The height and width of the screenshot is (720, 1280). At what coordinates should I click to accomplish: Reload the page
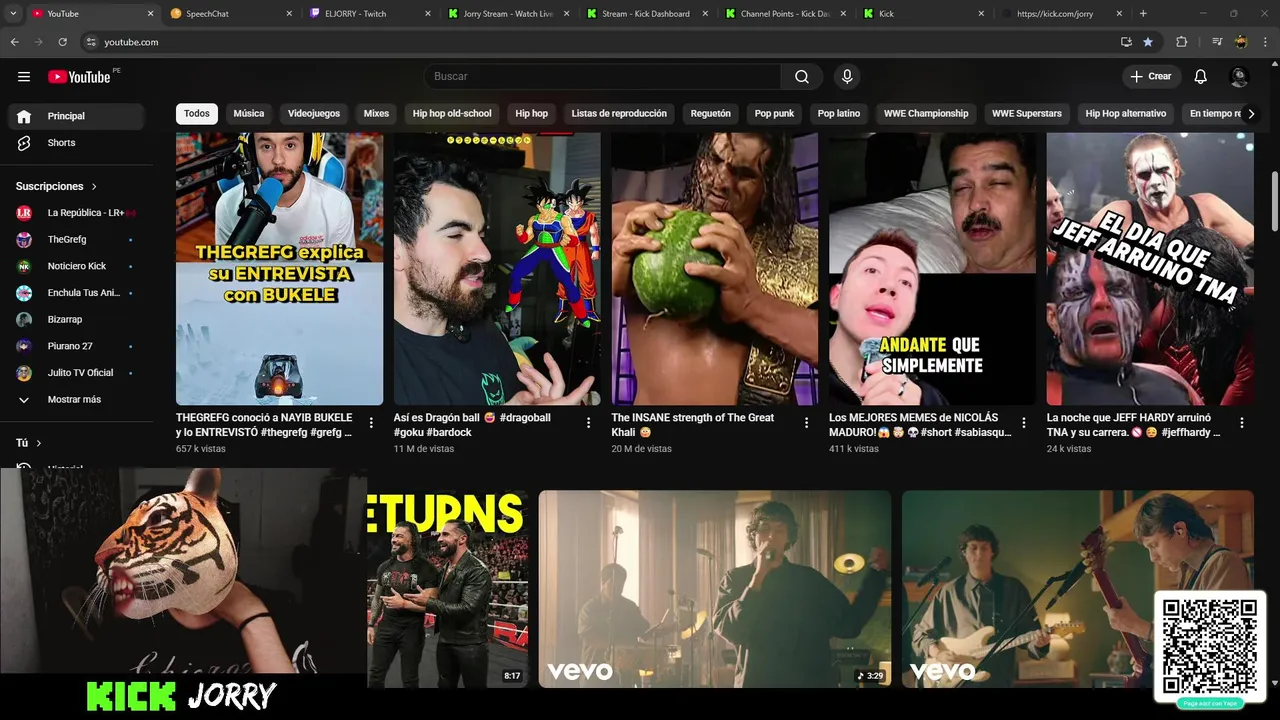tap(63, 42)
